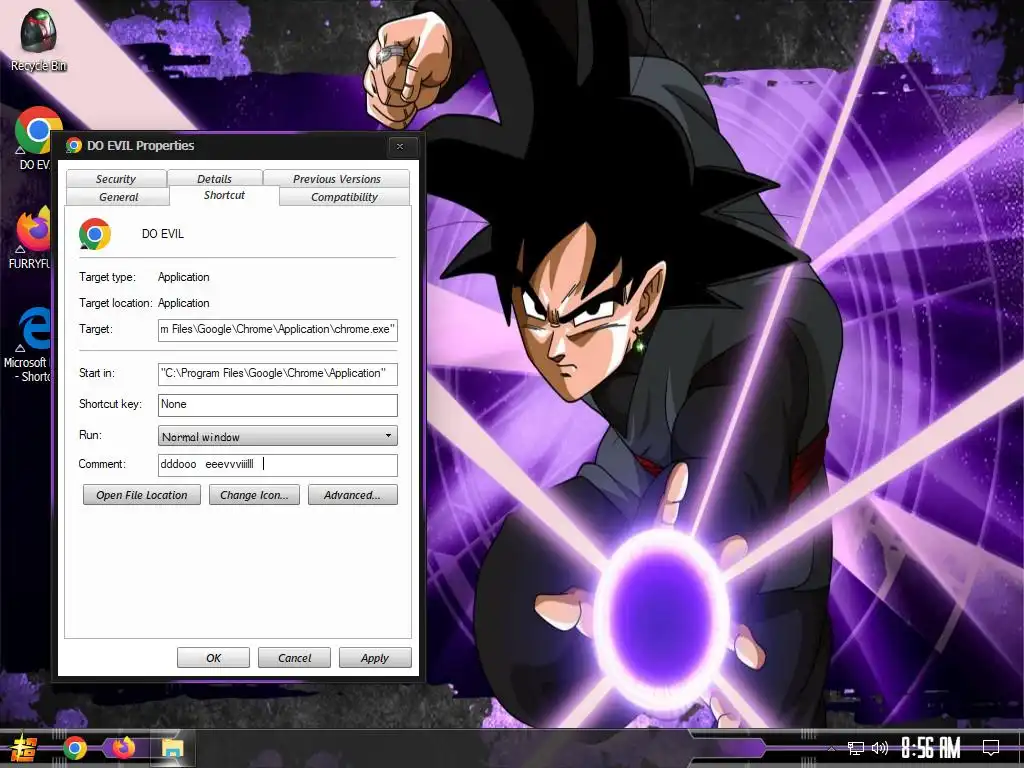Launch Chrome from the taskbar
1024x768 pixels.
click(x=75, y=748)
